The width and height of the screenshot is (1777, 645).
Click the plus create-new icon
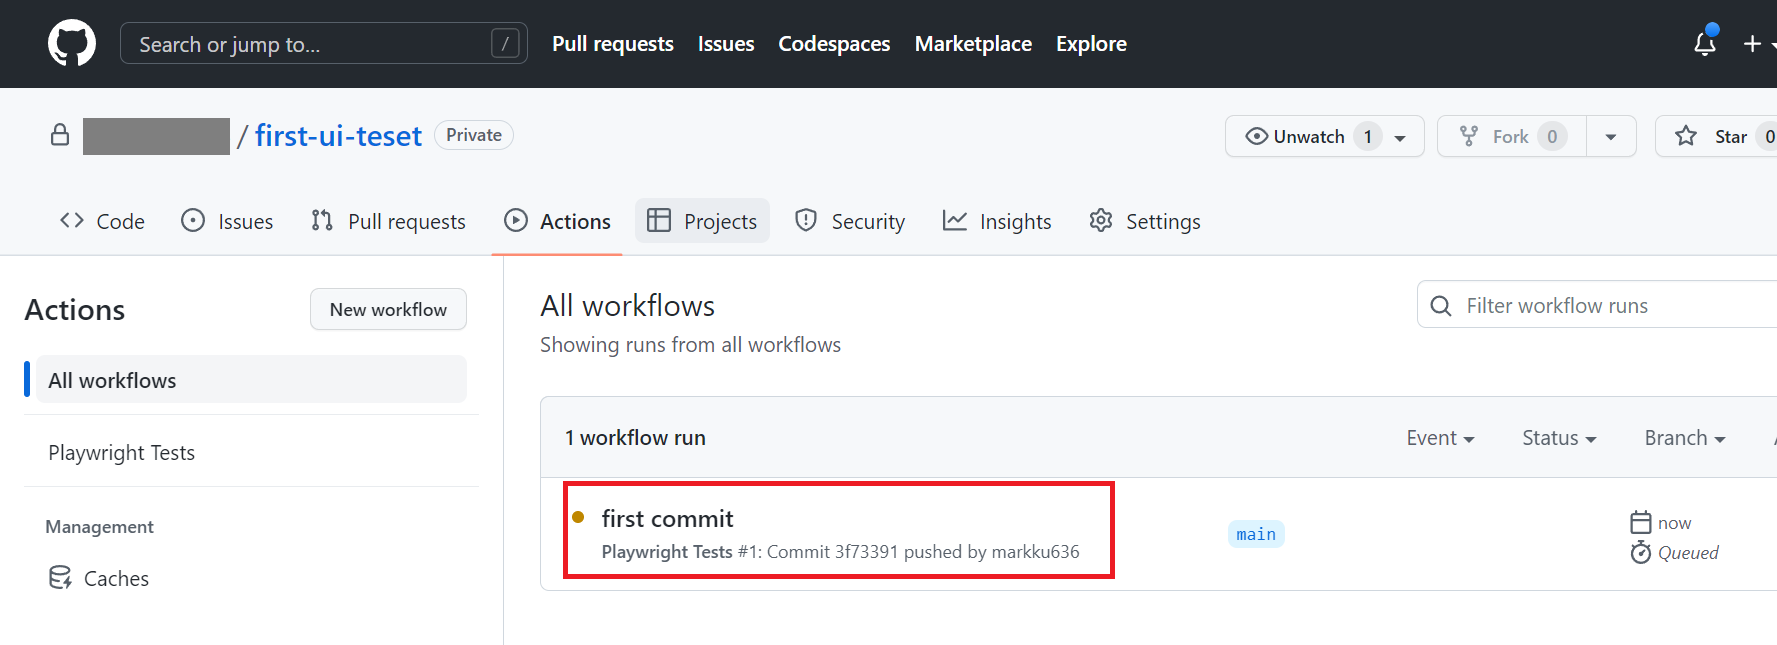1752,44
